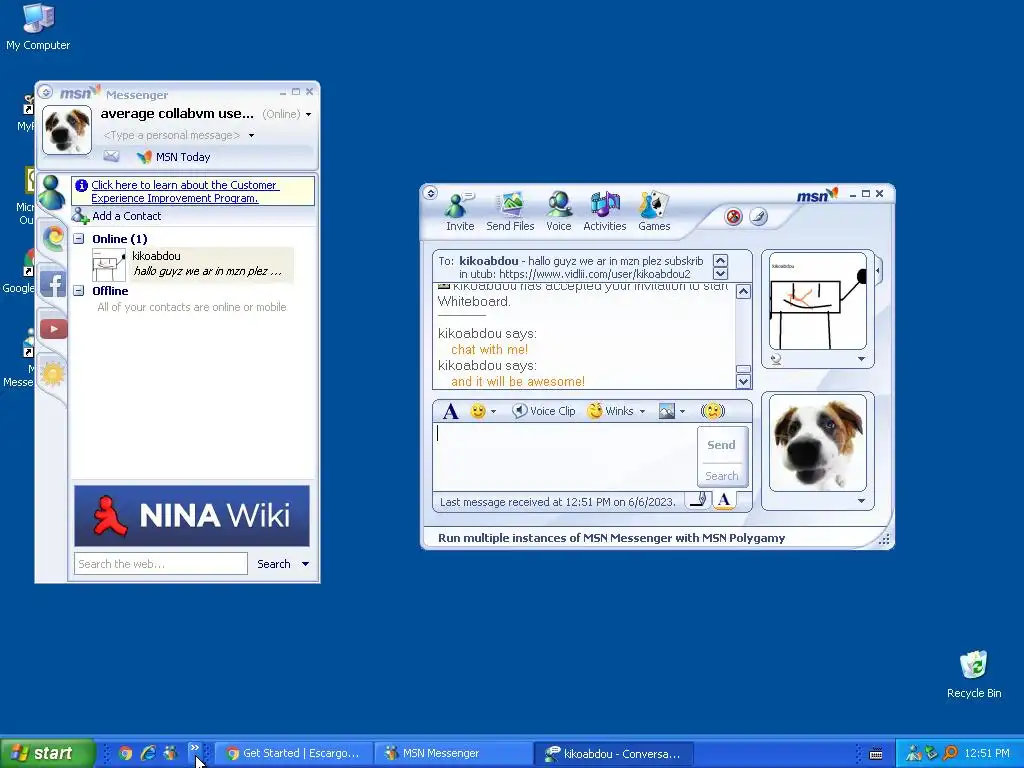Select the Chrome-logo tab in Messenger sidebar
The image size is (1024, 768).
click(x=54, y=238)
